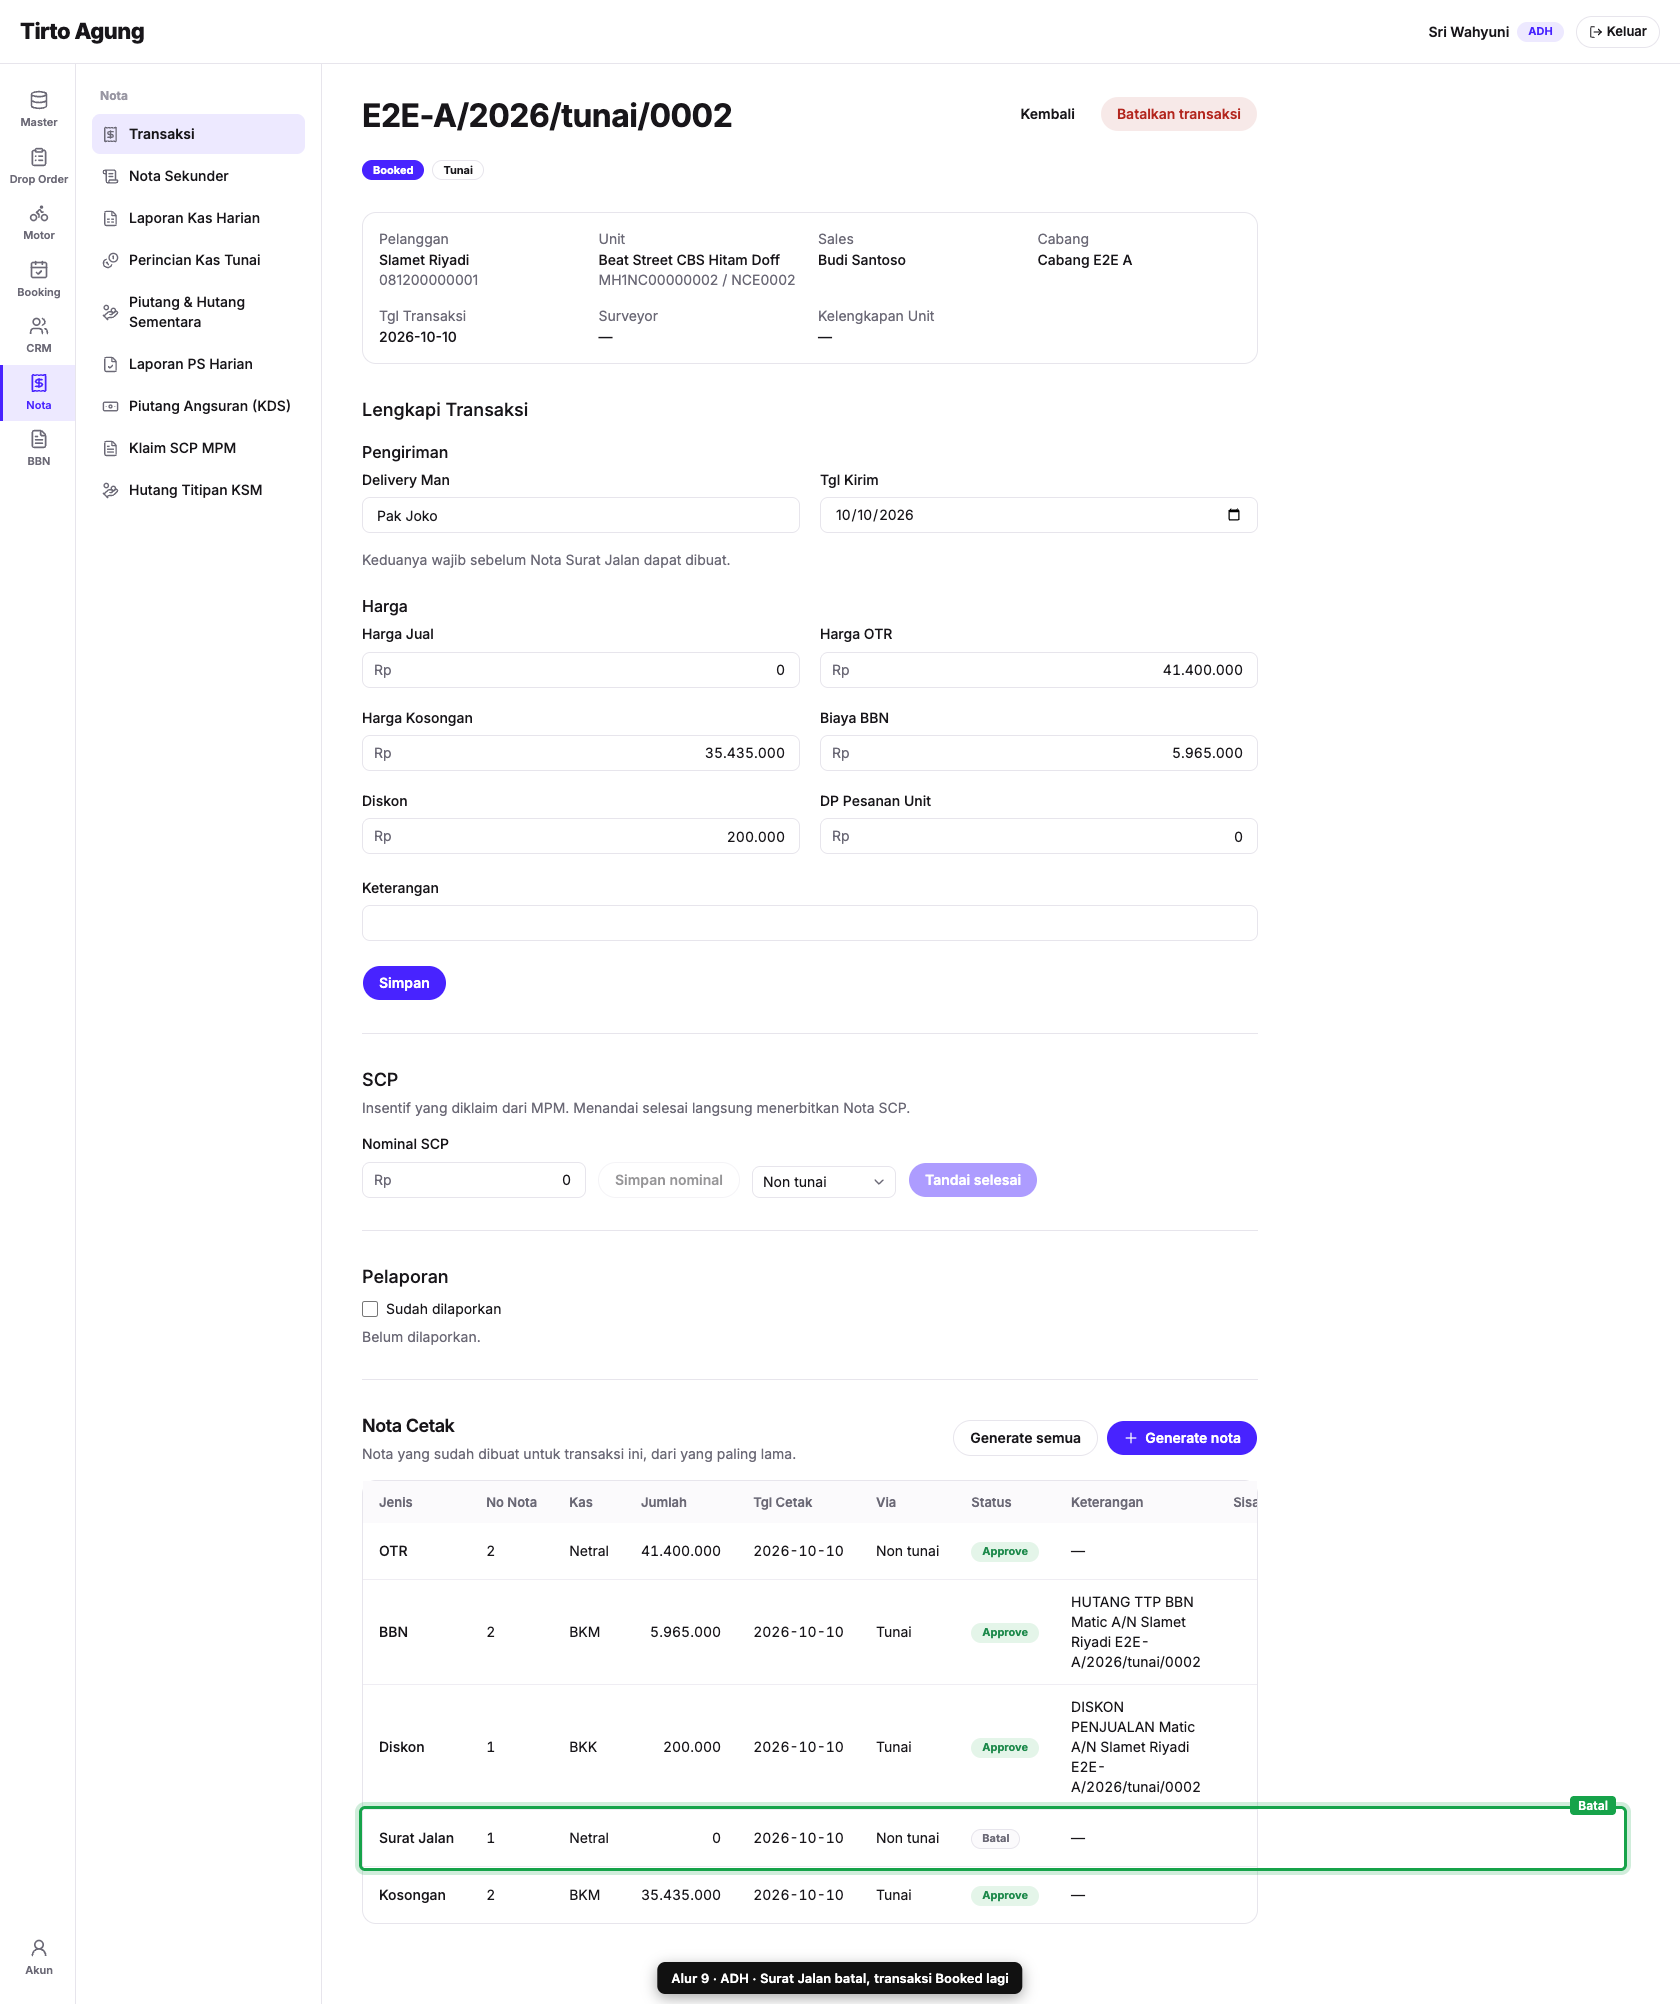Click Simpan nominal button
Viewport: 1680px width, 2004px height.
click(x=668, y=1180)
